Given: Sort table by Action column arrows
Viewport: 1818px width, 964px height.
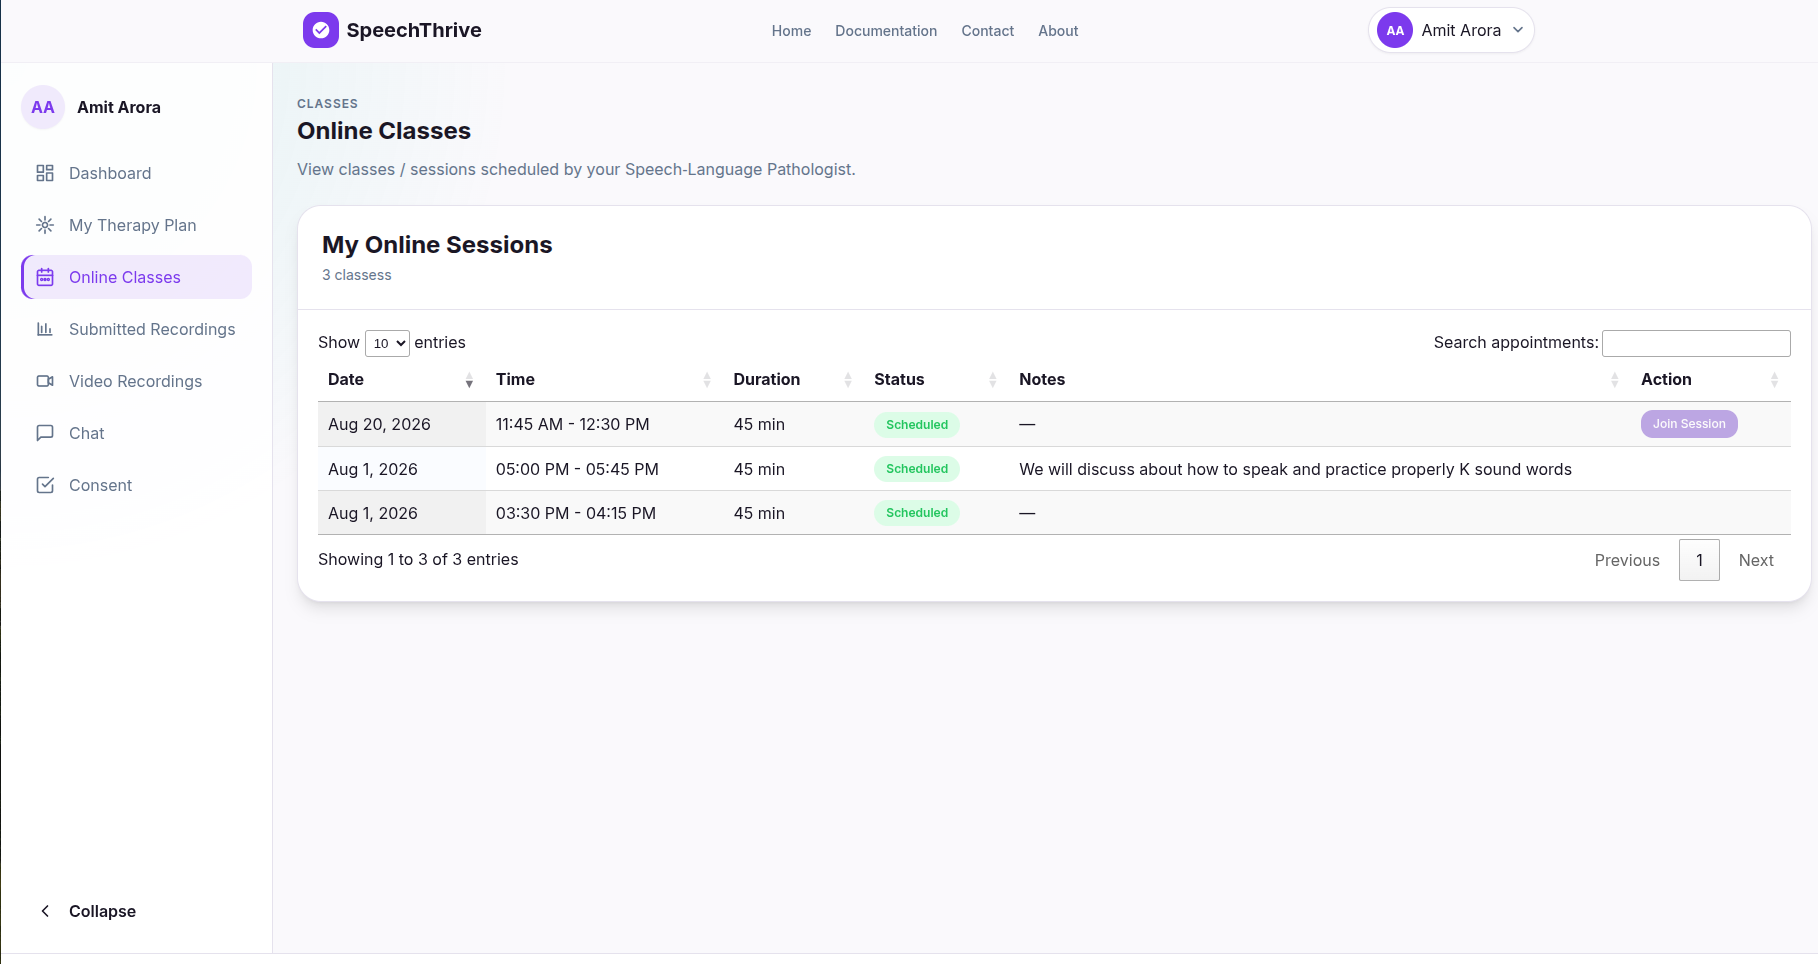Looking at the screenshot, I should pyautogui.click(x=1775, y=380).
